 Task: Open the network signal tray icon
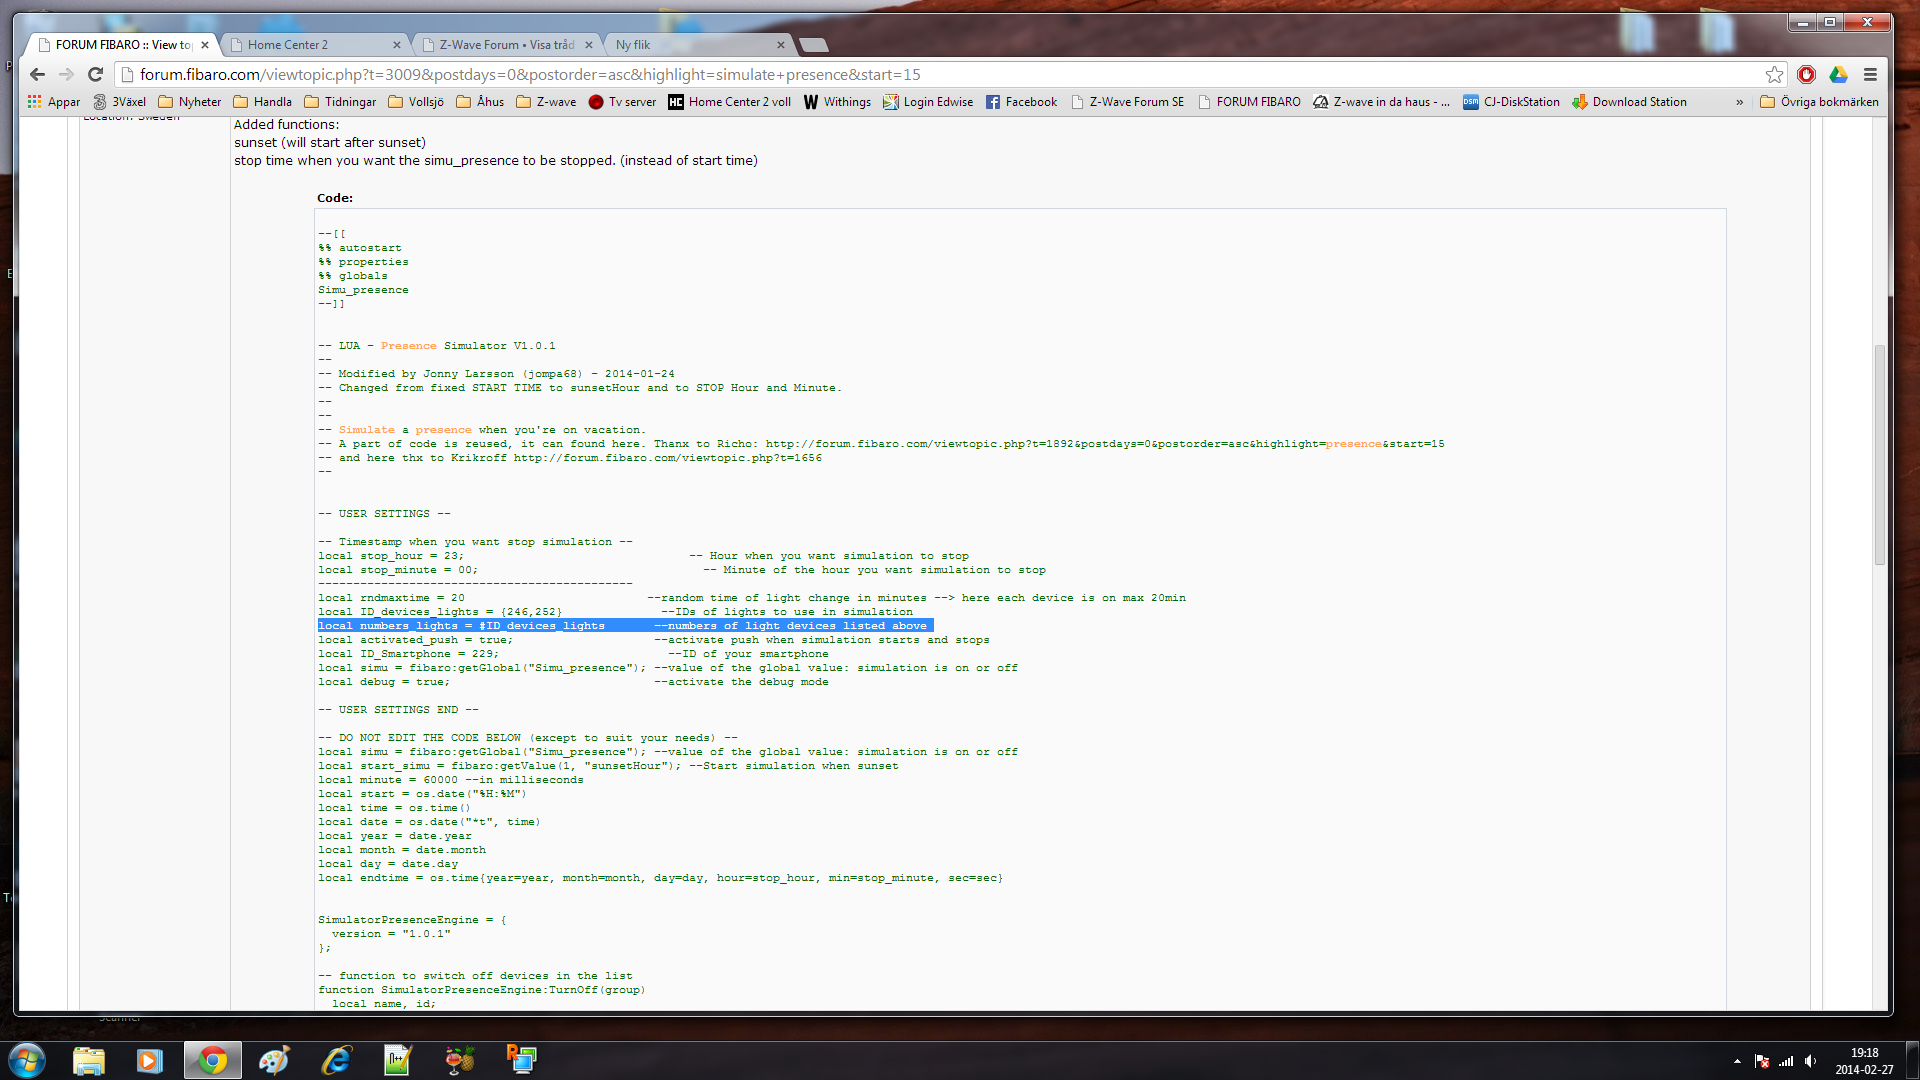(1786, 1061)
